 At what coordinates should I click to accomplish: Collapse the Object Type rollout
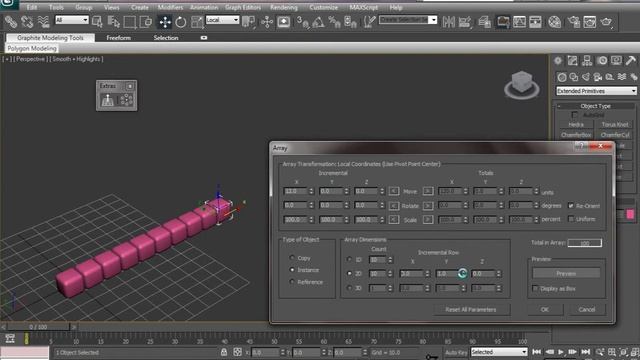pos(596,106)
